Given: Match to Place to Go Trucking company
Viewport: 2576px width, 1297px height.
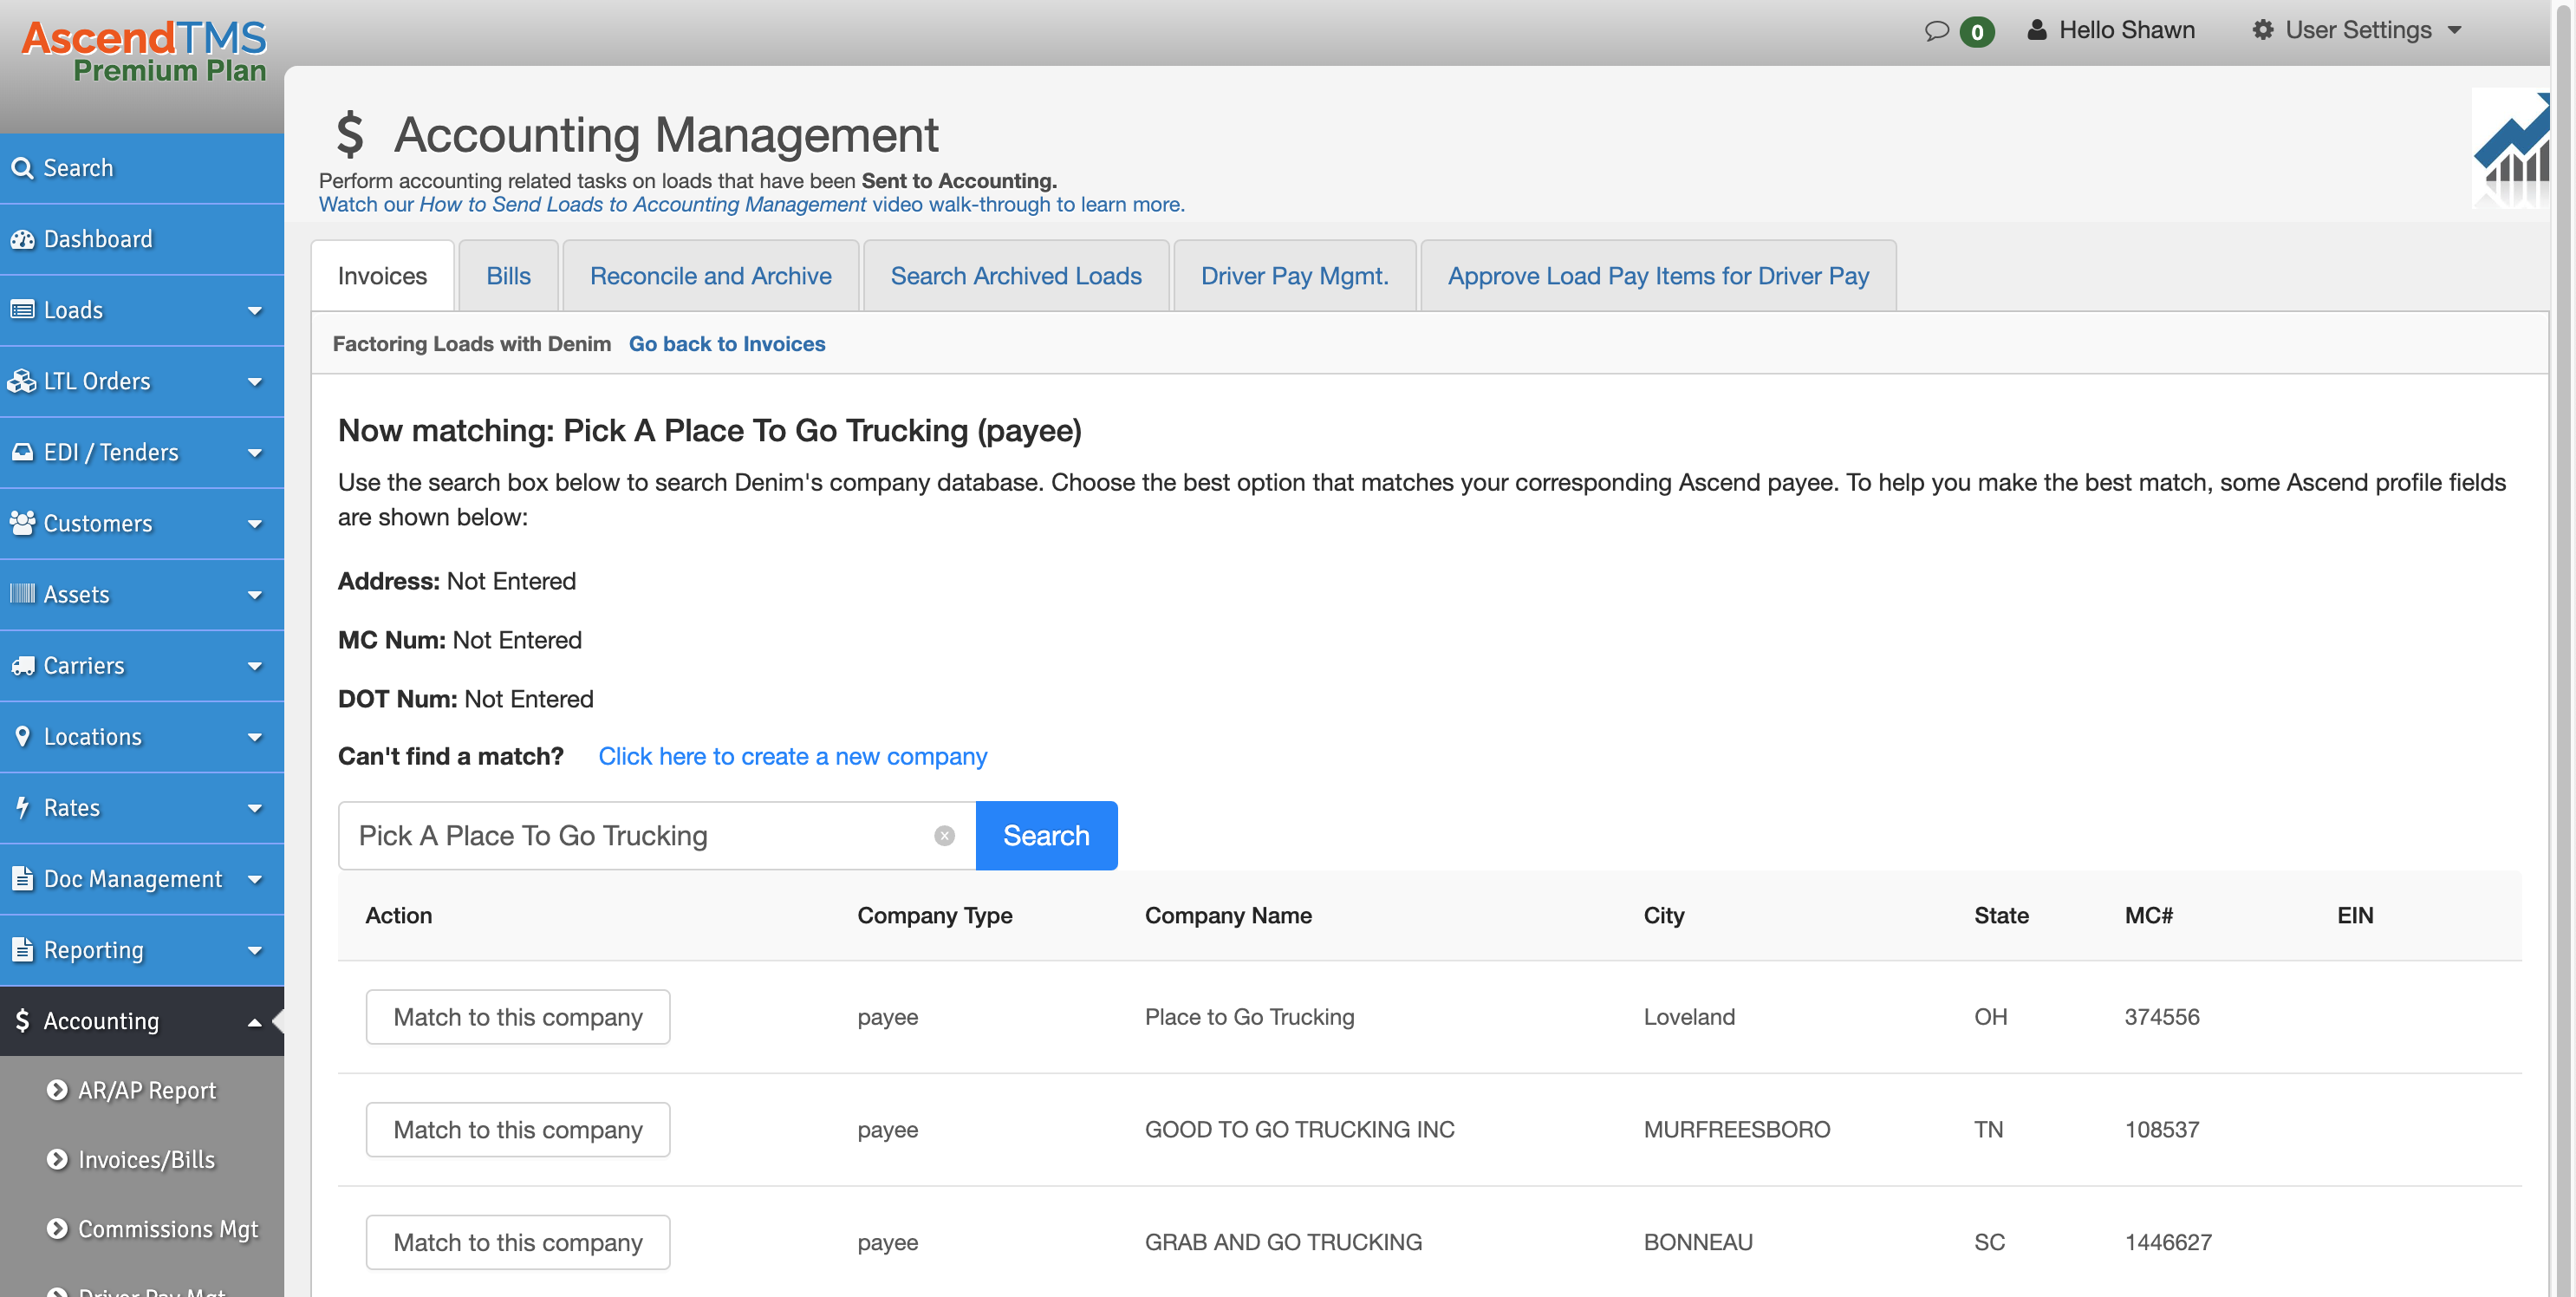Looking at the screenshot, I should [x=518, y=1016].
